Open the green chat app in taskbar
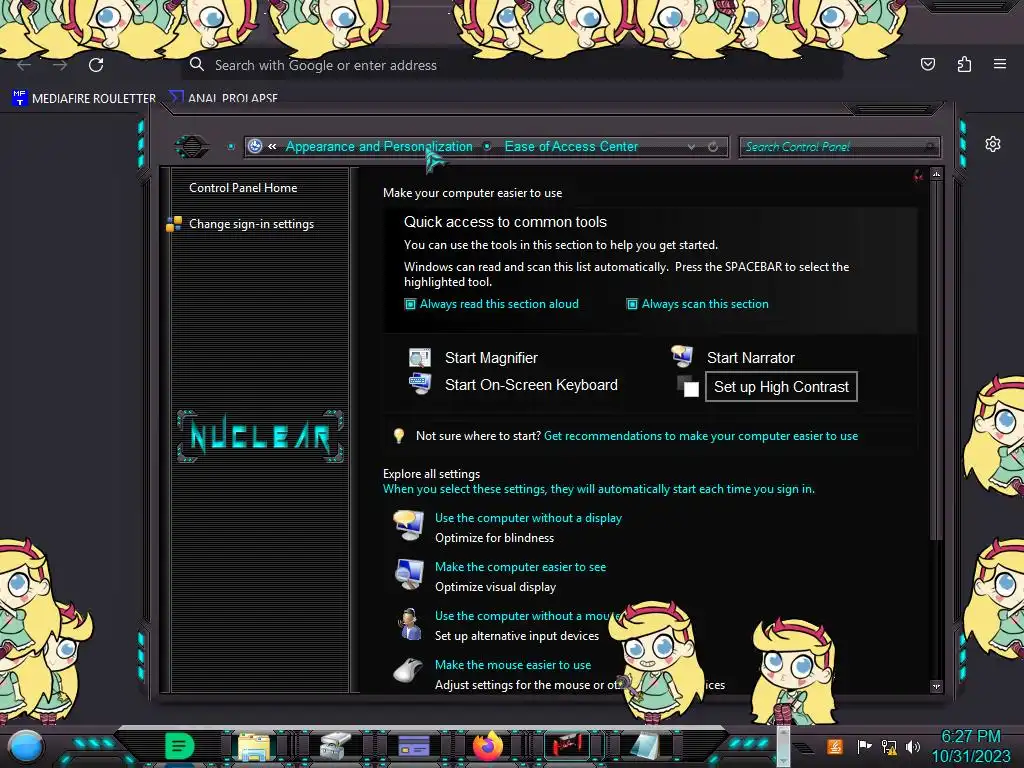The height and width of the screenshot is (768, 1024). point(179,746)
